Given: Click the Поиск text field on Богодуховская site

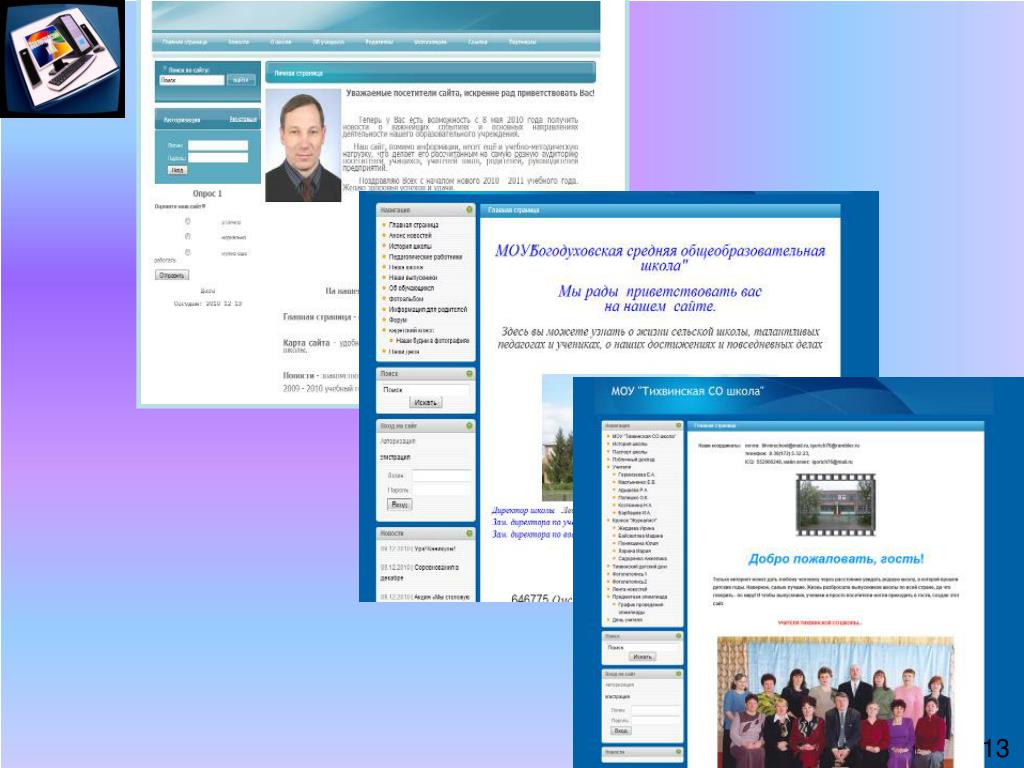Looking at the screenshot, I should [x=424, y=390].
